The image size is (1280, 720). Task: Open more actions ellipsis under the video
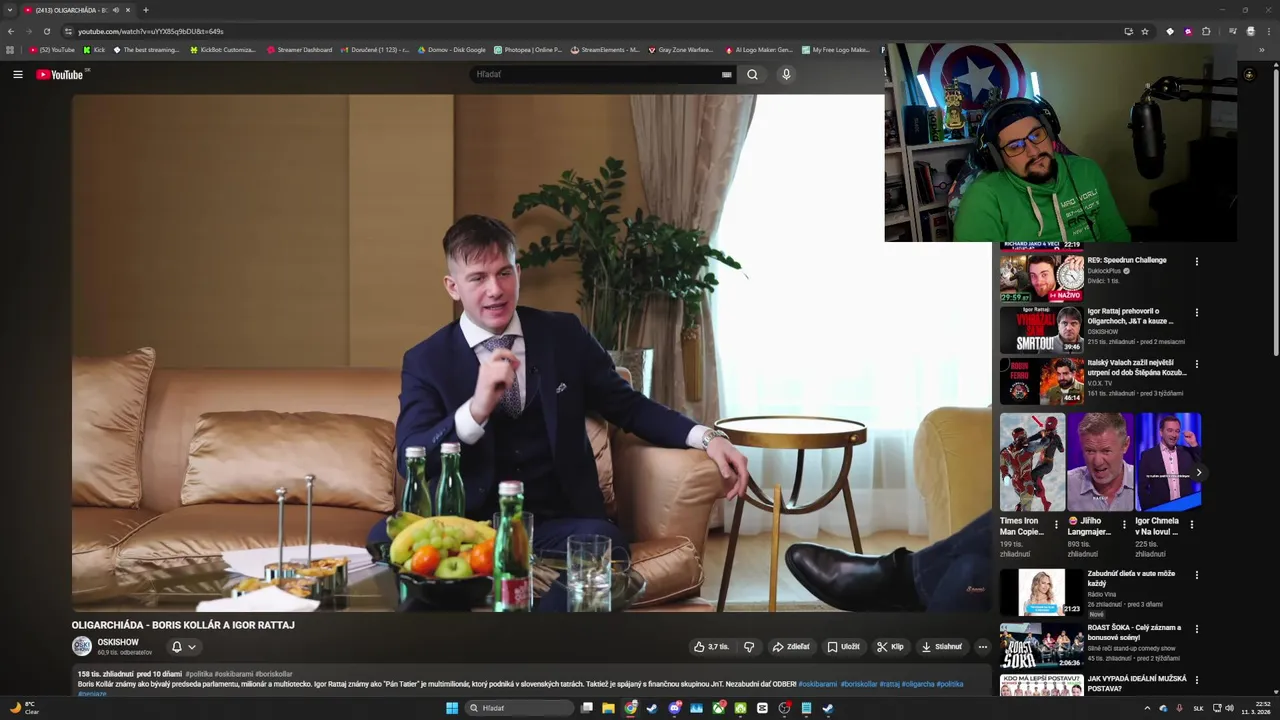pos(982,647)
